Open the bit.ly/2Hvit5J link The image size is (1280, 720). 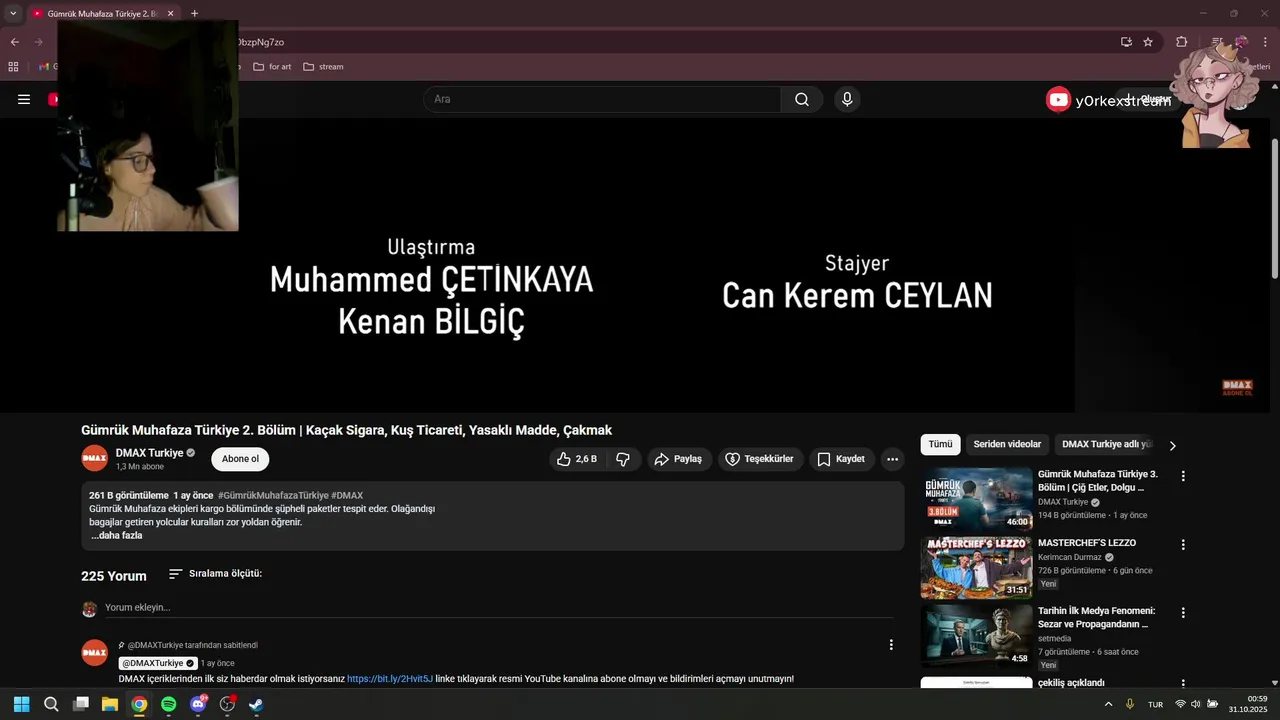(390, 679)
